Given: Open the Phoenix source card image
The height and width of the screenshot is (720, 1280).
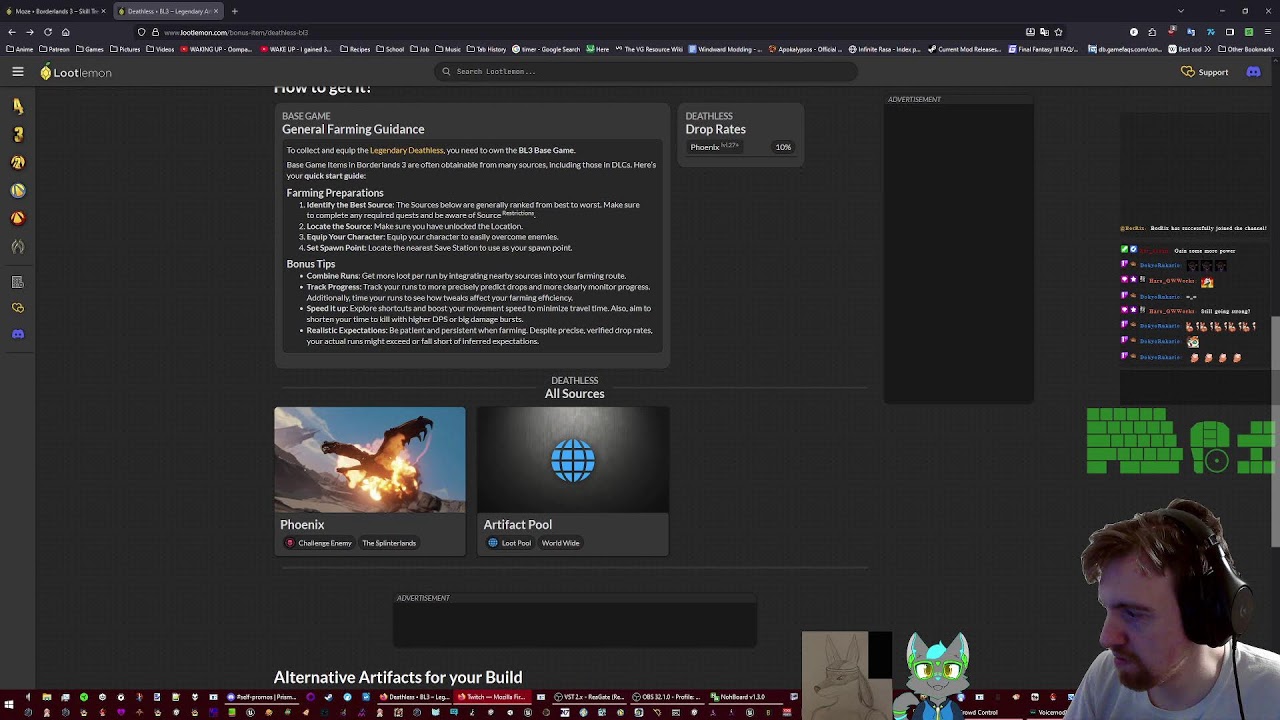Looking at the screenshot, I should point(370,459).
